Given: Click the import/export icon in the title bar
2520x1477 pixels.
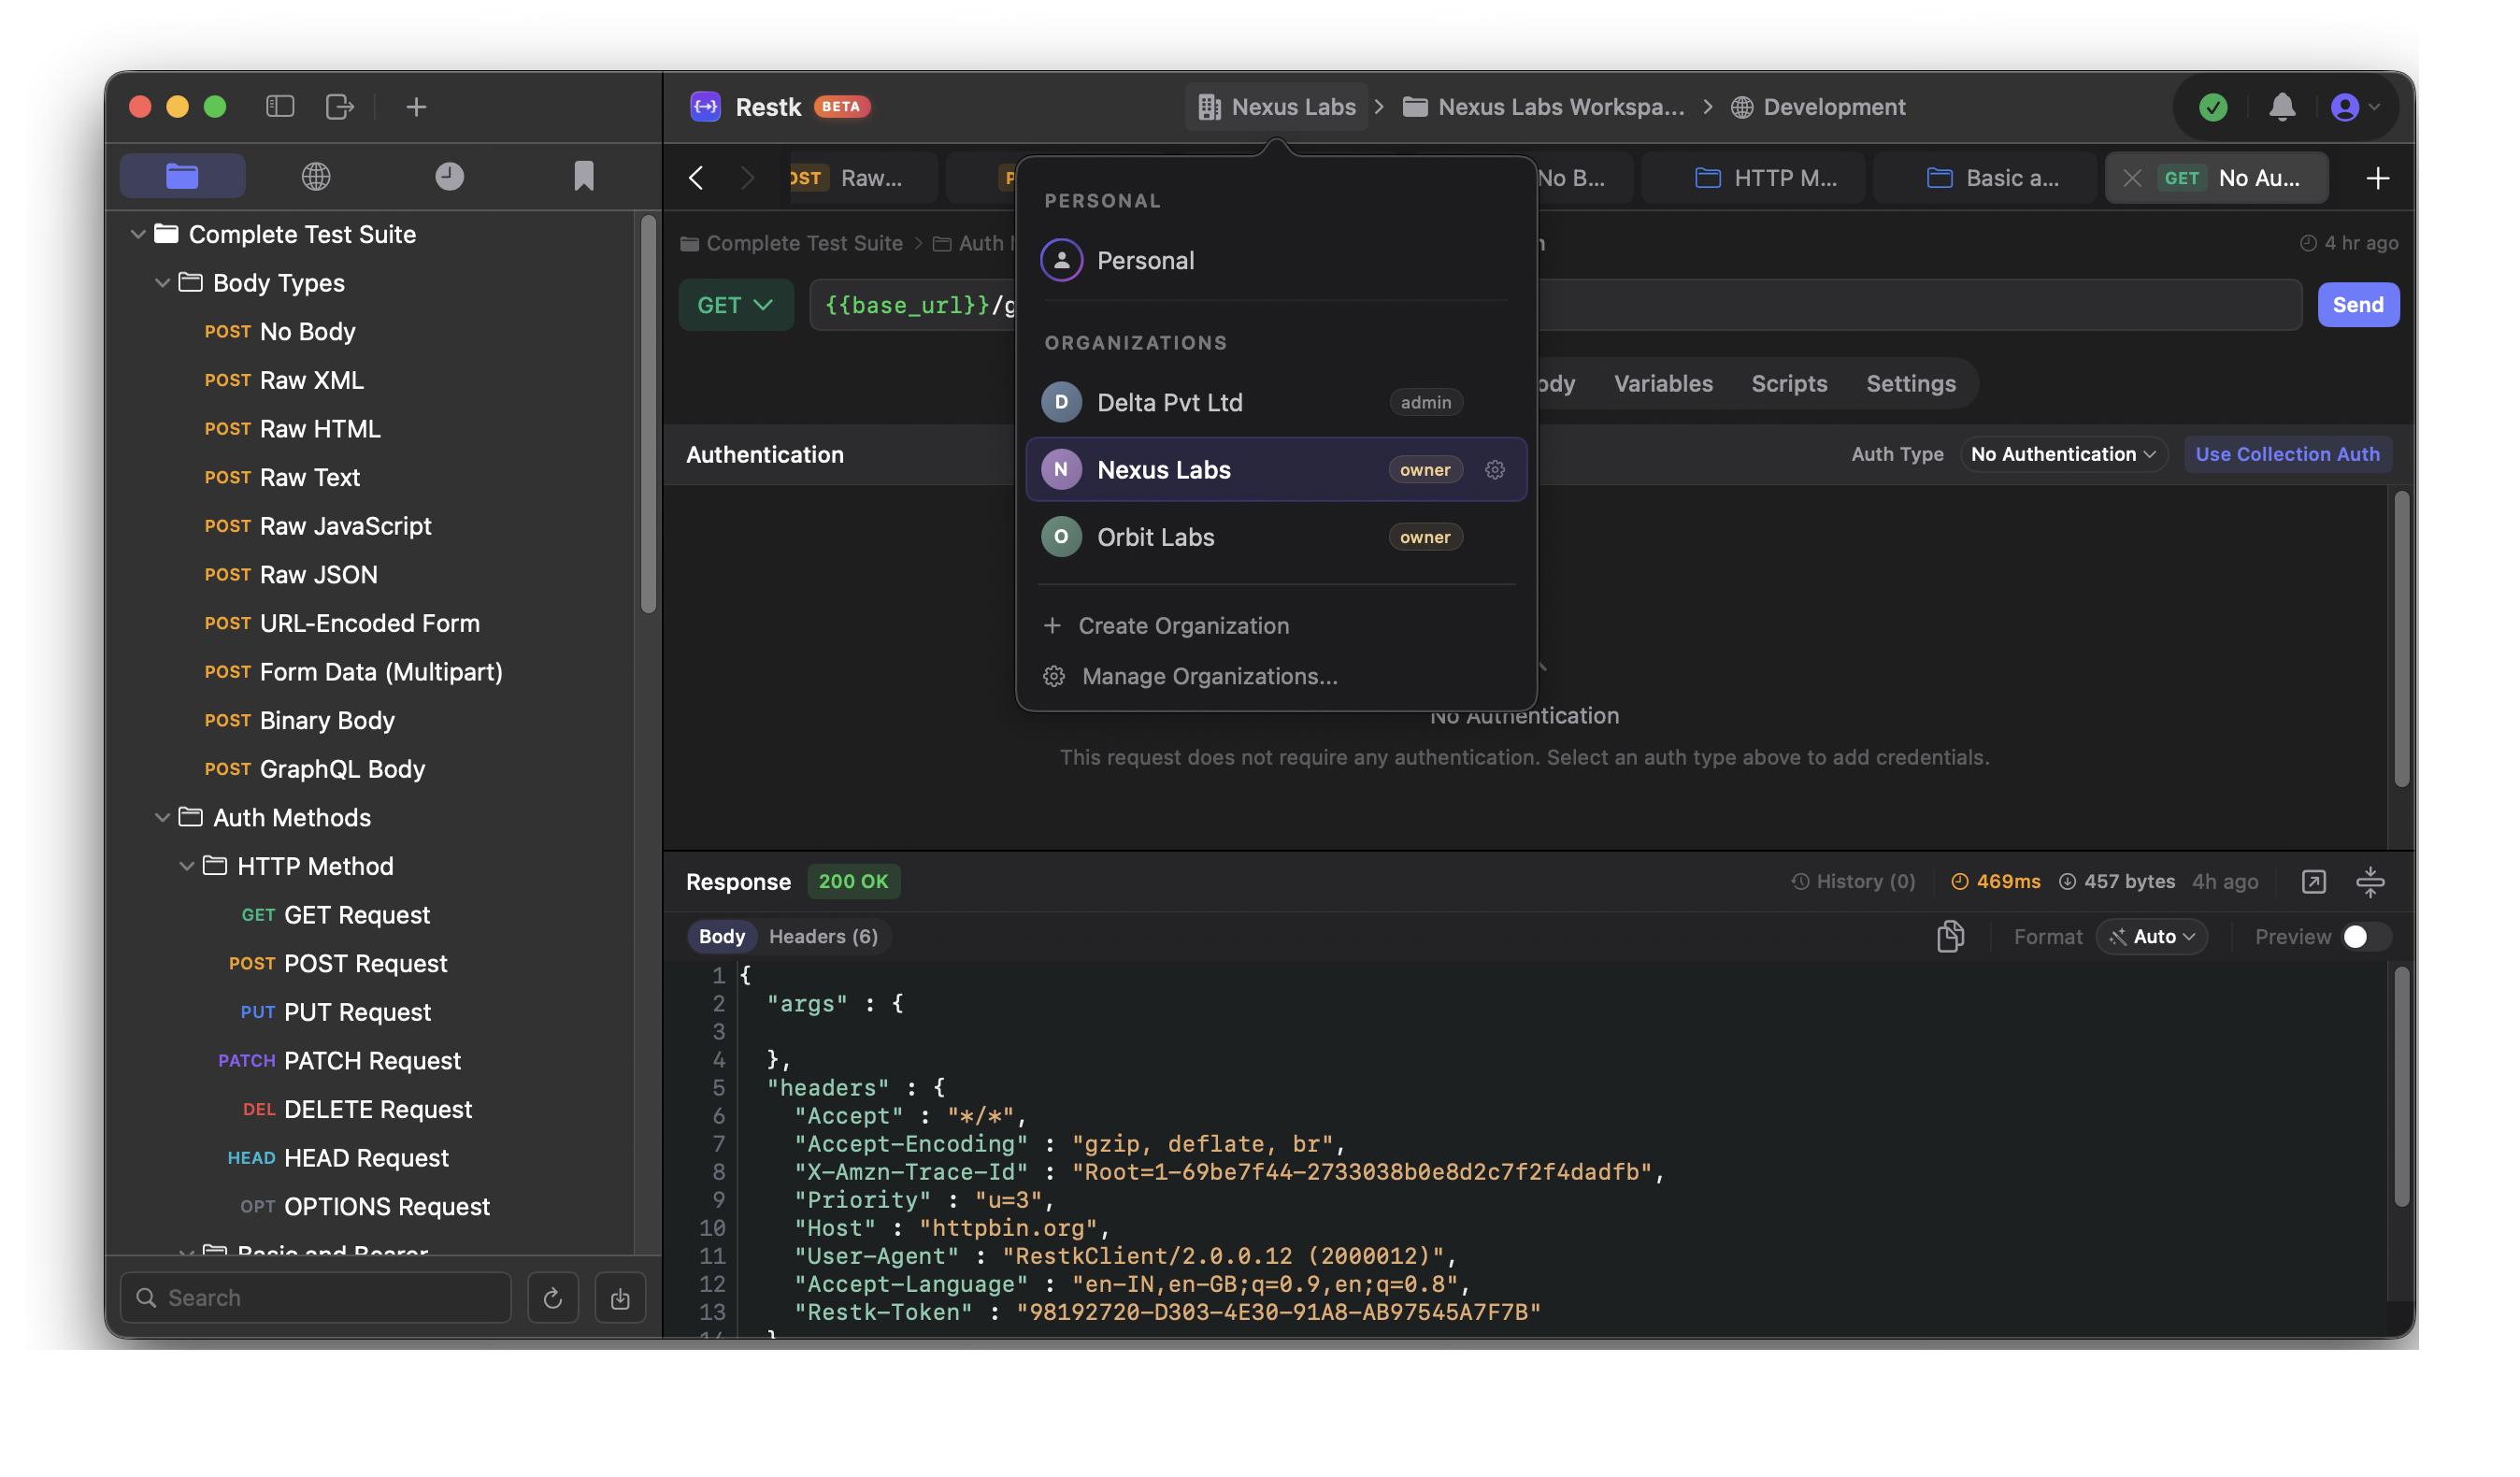Looking at the screenshot, I should pos(340,106).
